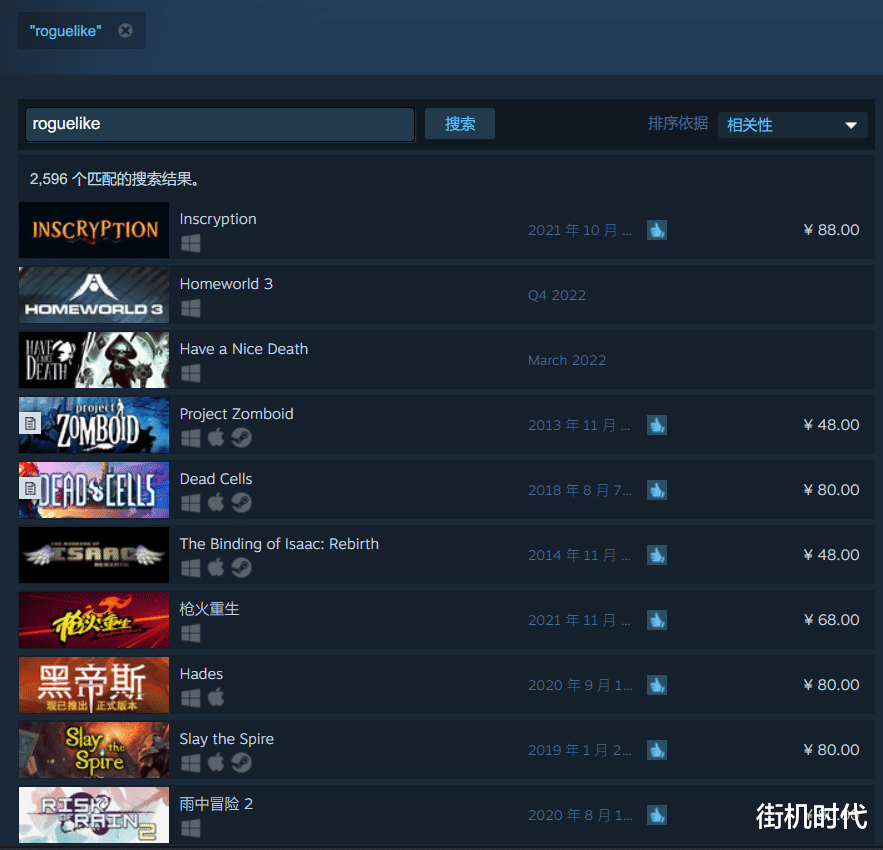The height and width of the screenshot is (850, 883).
Task: Click the thumbs-up review icon for Project Zomboid
Action: tap(657, 425)
